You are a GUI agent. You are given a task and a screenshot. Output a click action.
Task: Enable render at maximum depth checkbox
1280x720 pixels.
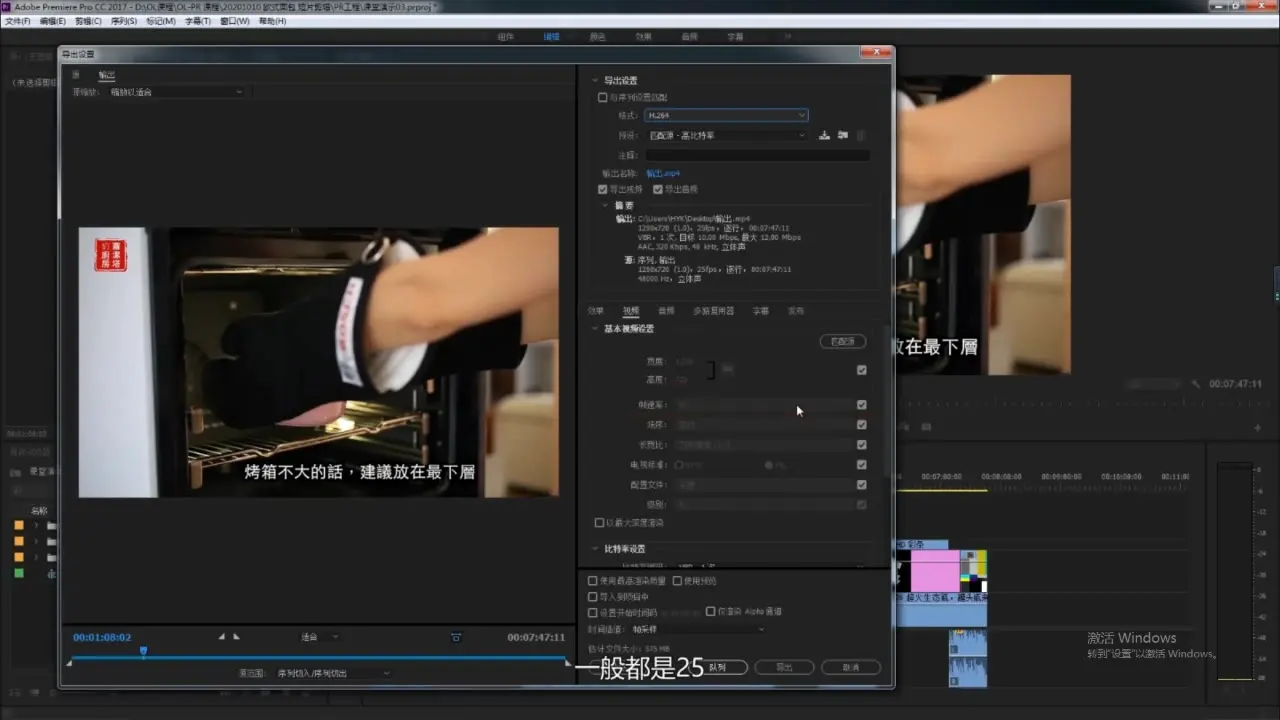[x=599, y=523]
